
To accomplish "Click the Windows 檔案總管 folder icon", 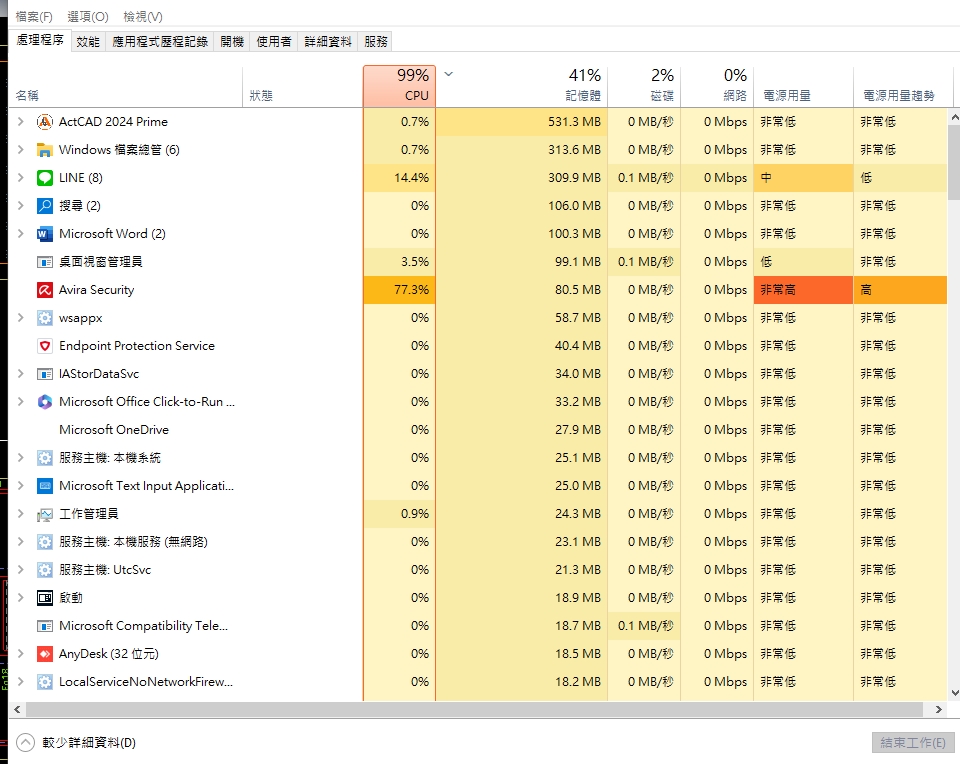I will 45,150.
